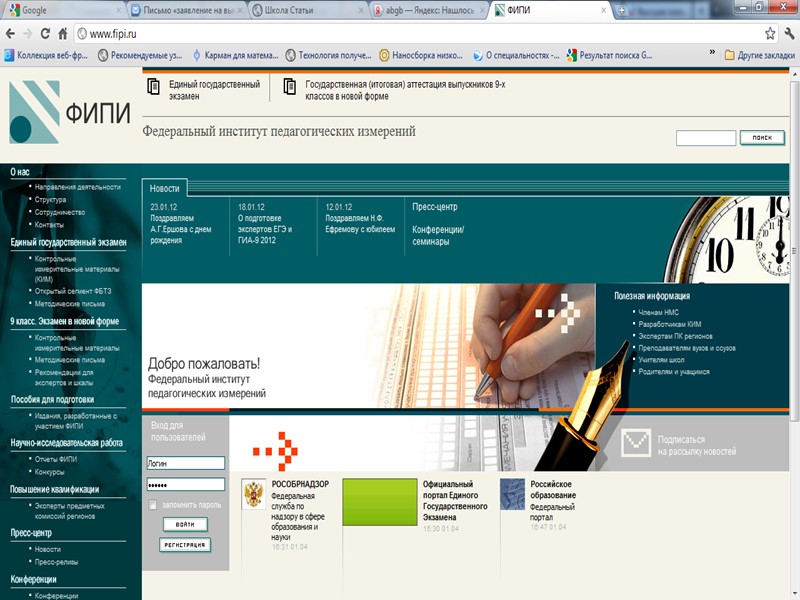Viewport: 800px width, 600px height.
Task: Open the browser home page icon
Action: coord(62,34)
